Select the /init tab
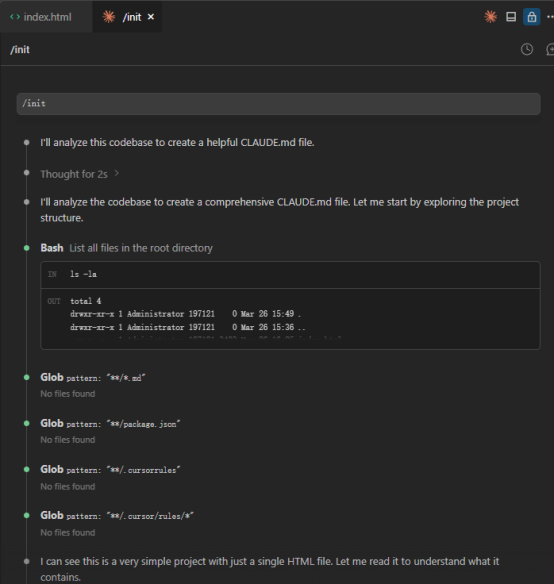The image size is (554, 584). point(127,17)
